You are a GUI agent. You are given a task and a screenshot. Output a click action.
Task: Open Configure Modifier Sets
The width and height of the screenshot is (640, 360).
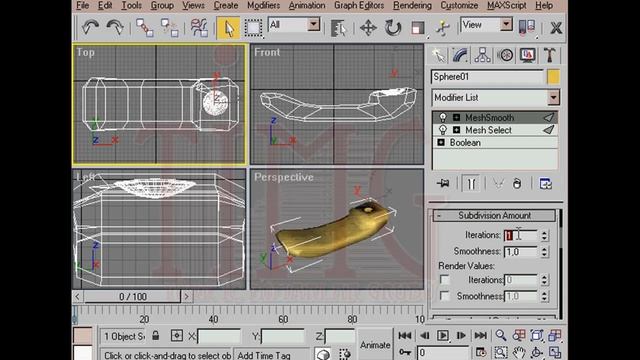[x=546, y=184]
